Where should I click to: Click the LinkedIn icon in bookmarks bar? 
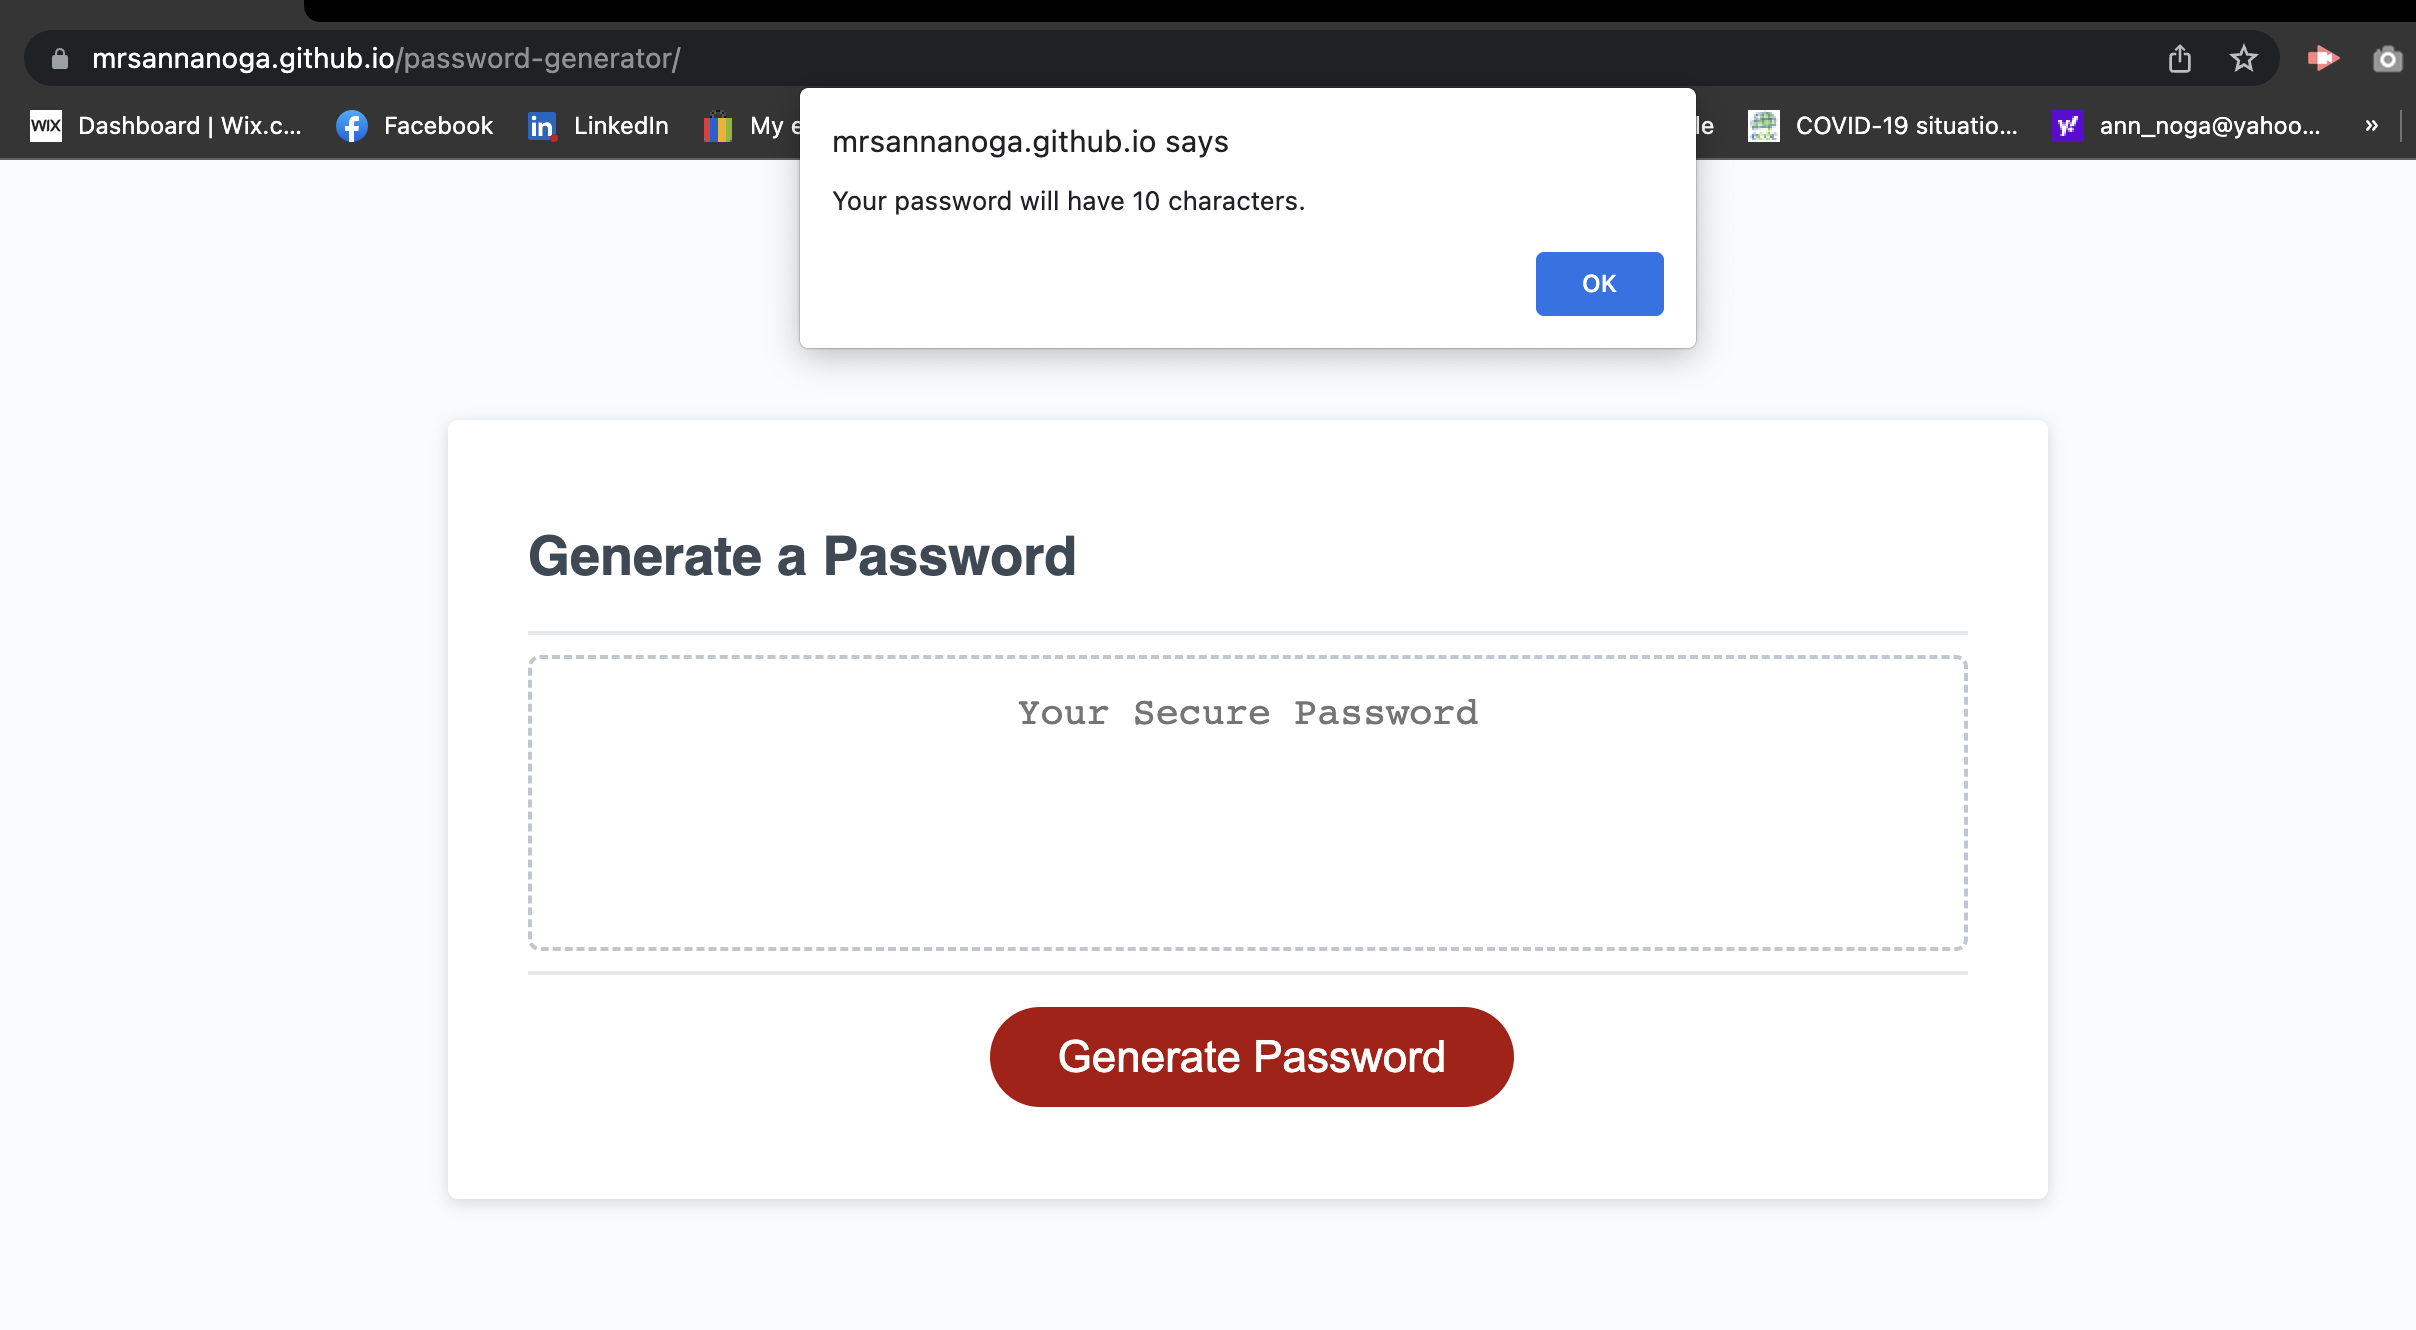(x=541, y=126)
